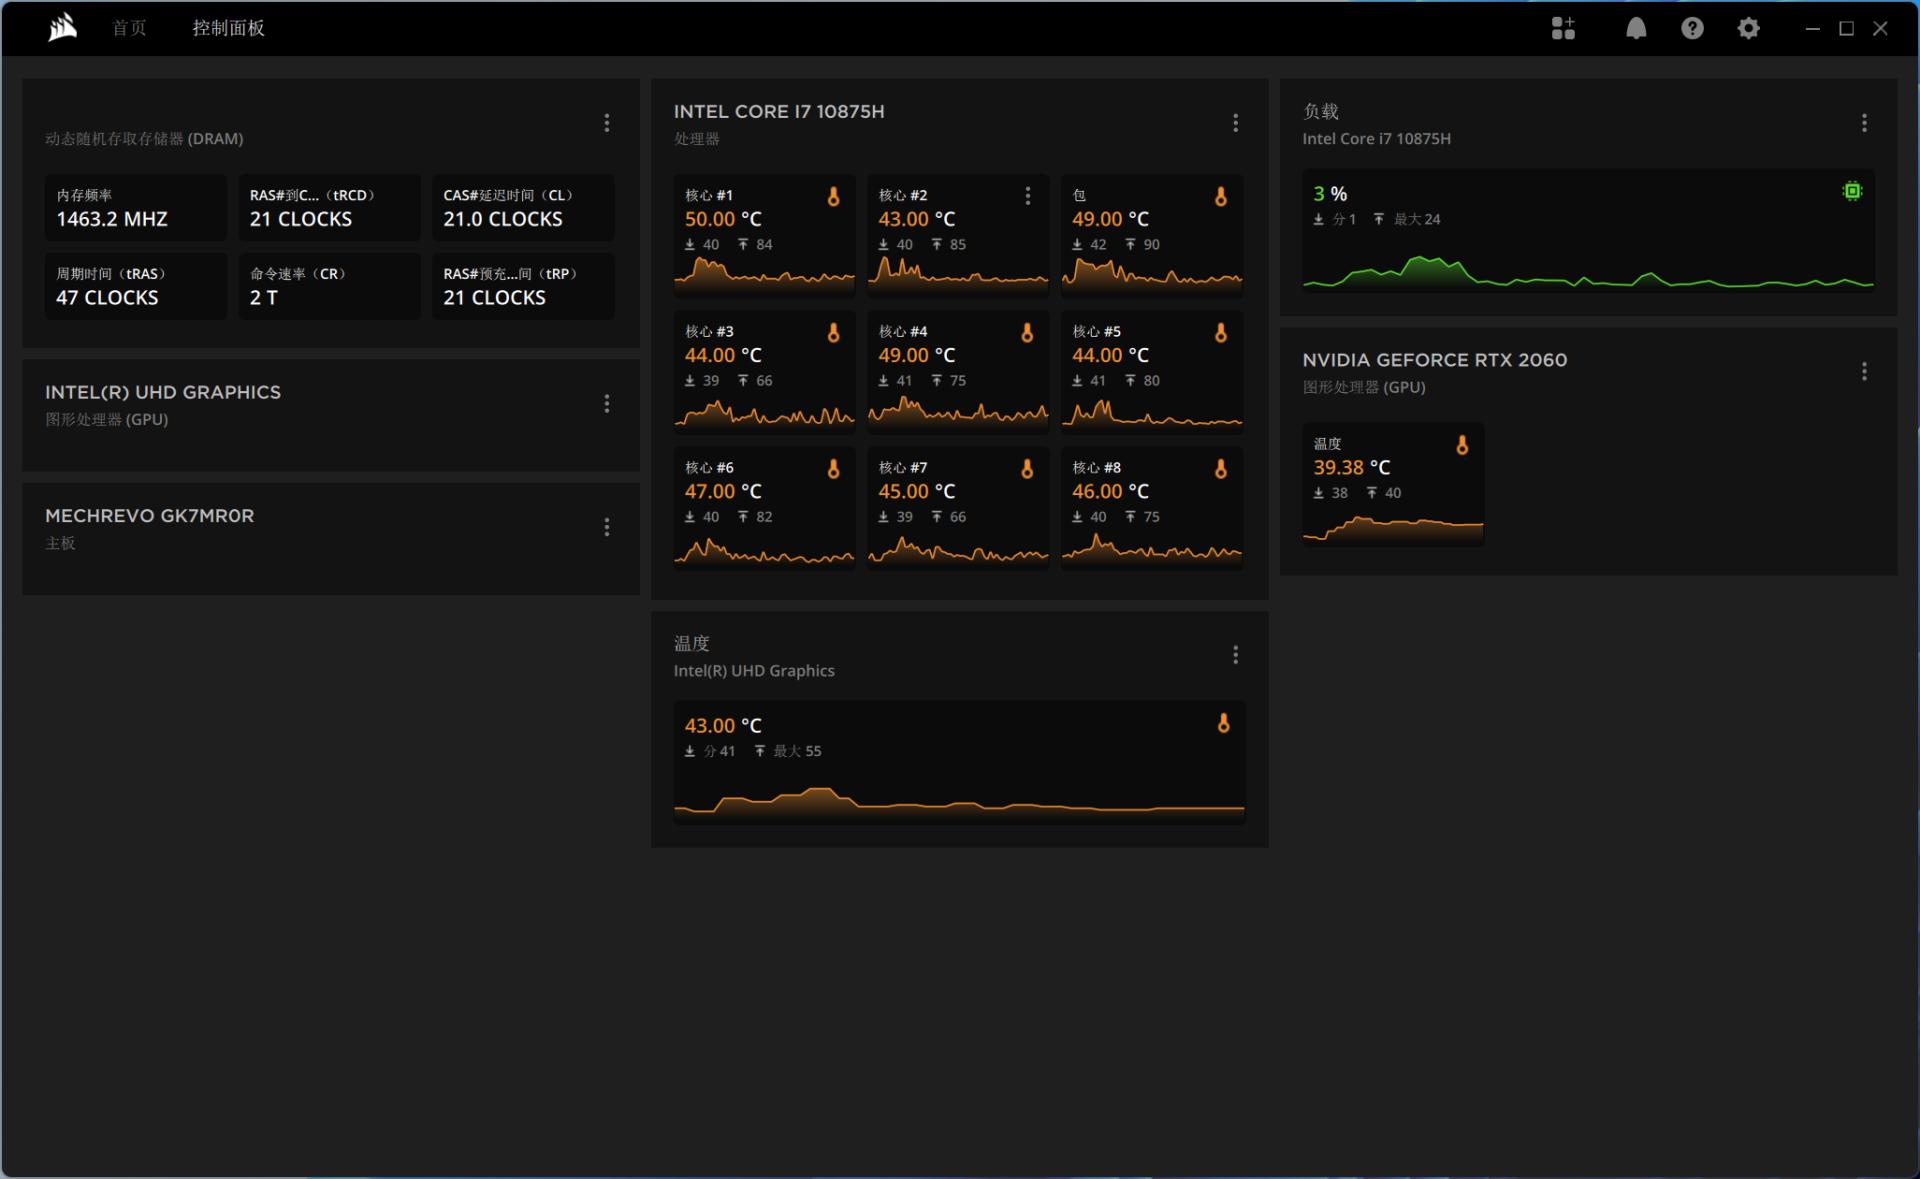Open the add widget icon in title bar
The width and height of the screenshot is (1920, 1179).
tap(1563, 28)
